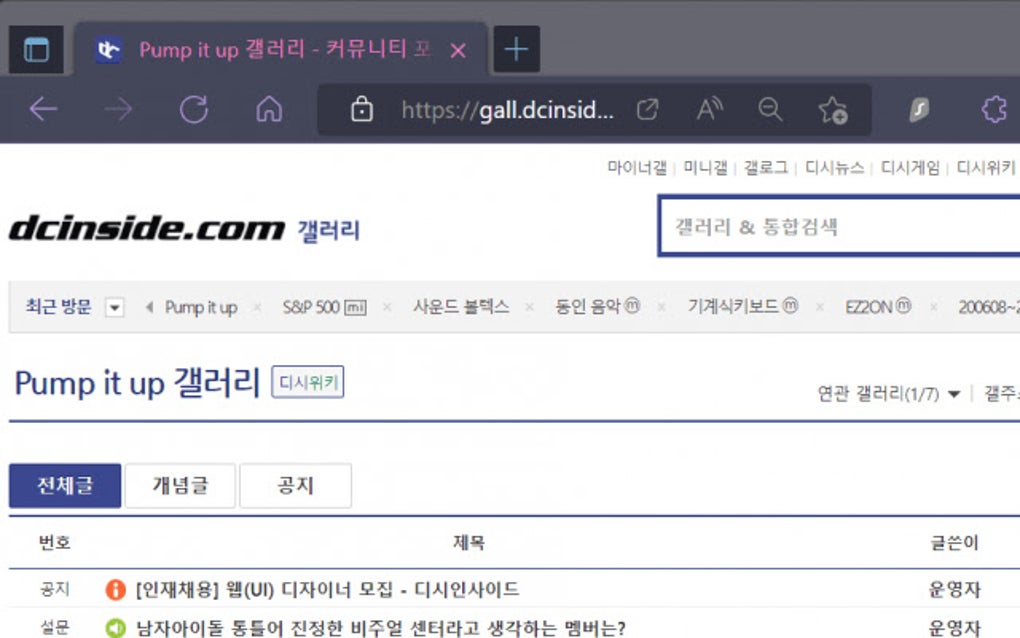The image size is (1020, 638).
Task: Click the dcinside.com logo
Action: pyautogui.click(x=147, y=229)
